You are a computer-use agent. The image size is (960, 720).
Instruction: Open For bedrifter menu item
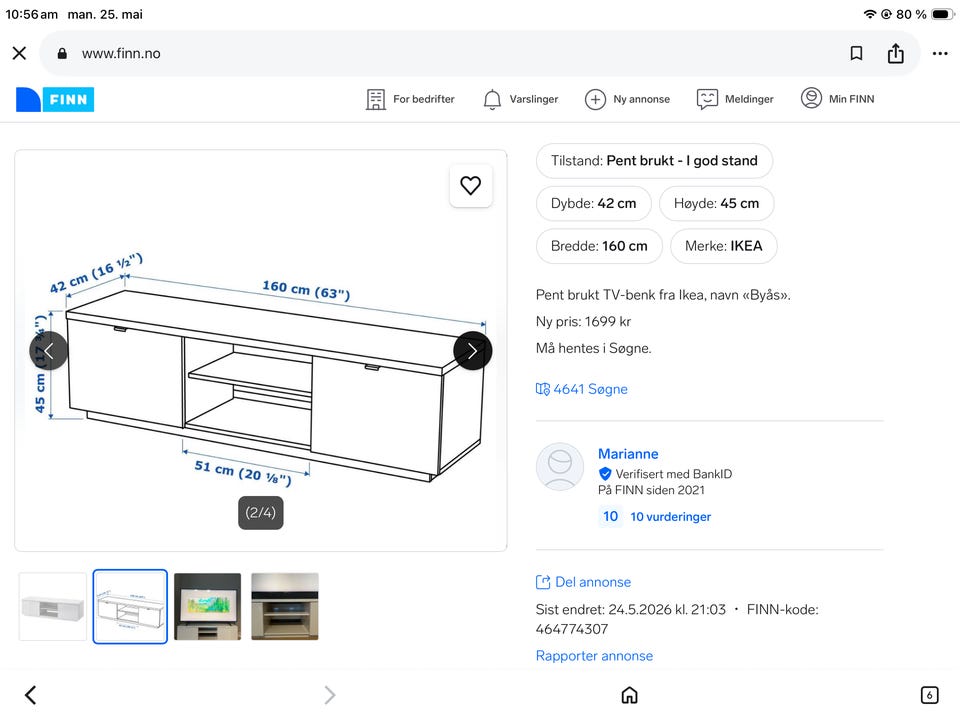click(x=410, y=99)
